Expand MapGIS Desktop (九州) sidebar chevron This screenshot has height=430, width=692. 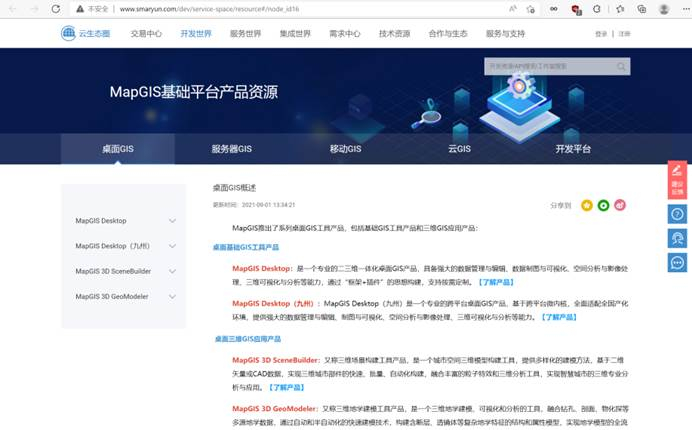click(173, 246)
